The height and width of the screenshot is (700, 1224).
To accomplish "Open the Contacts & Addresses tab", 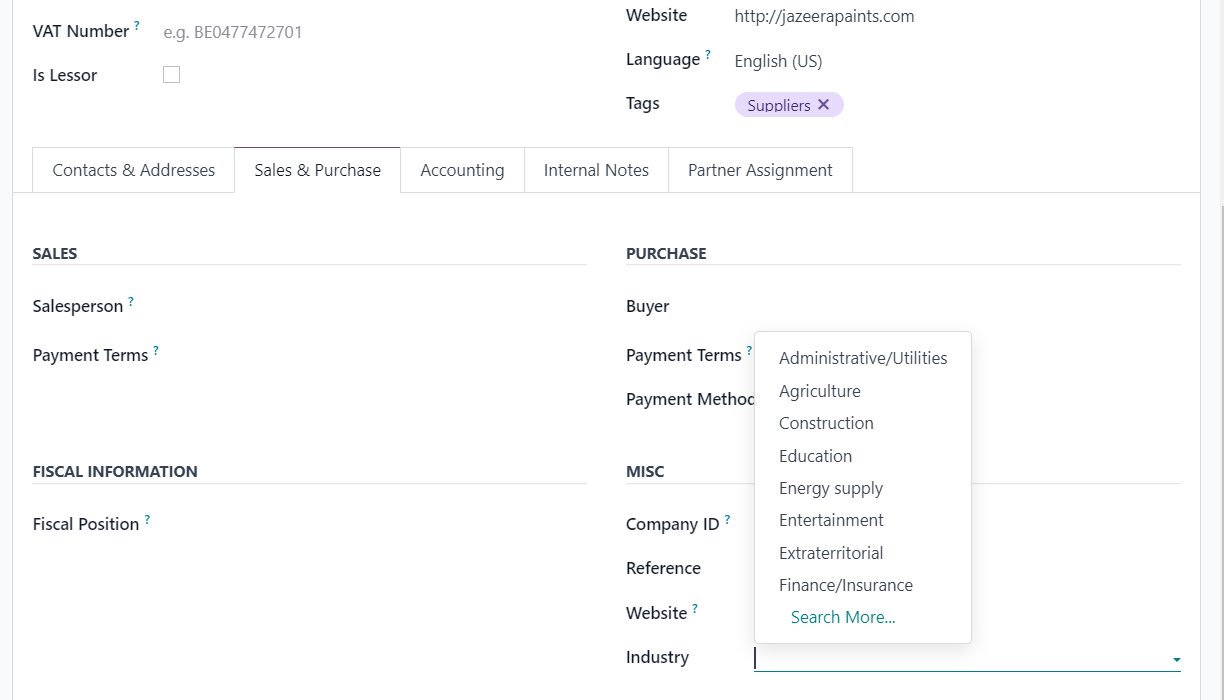I will click(x=133, y=170).
